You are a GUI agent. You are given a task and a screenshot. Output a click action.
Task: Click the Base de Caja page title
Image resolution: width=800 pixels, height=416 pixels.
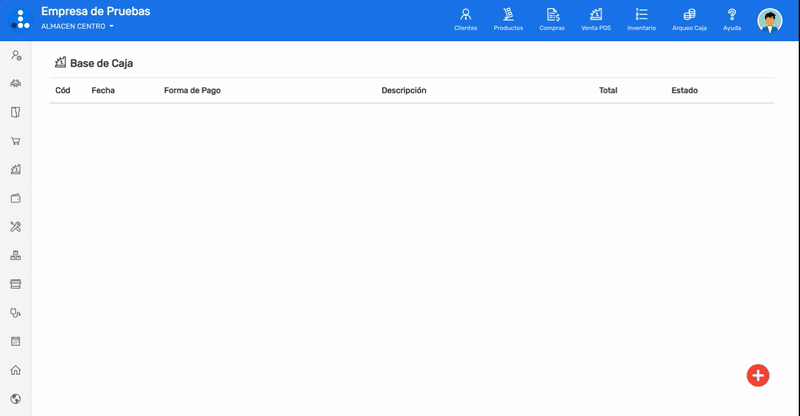(x=102, y=63)
